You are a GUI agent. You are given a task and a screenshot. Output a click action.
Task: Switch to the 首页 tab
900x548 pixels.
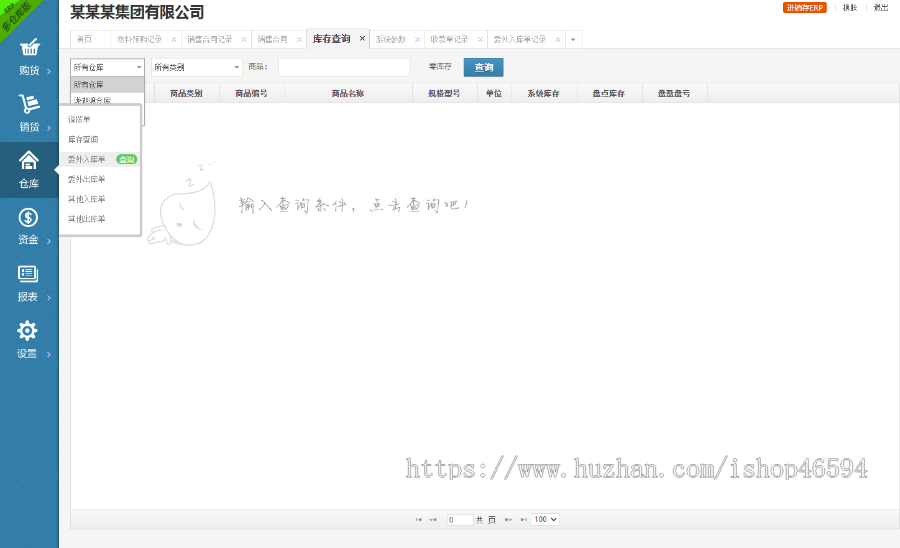84,40
